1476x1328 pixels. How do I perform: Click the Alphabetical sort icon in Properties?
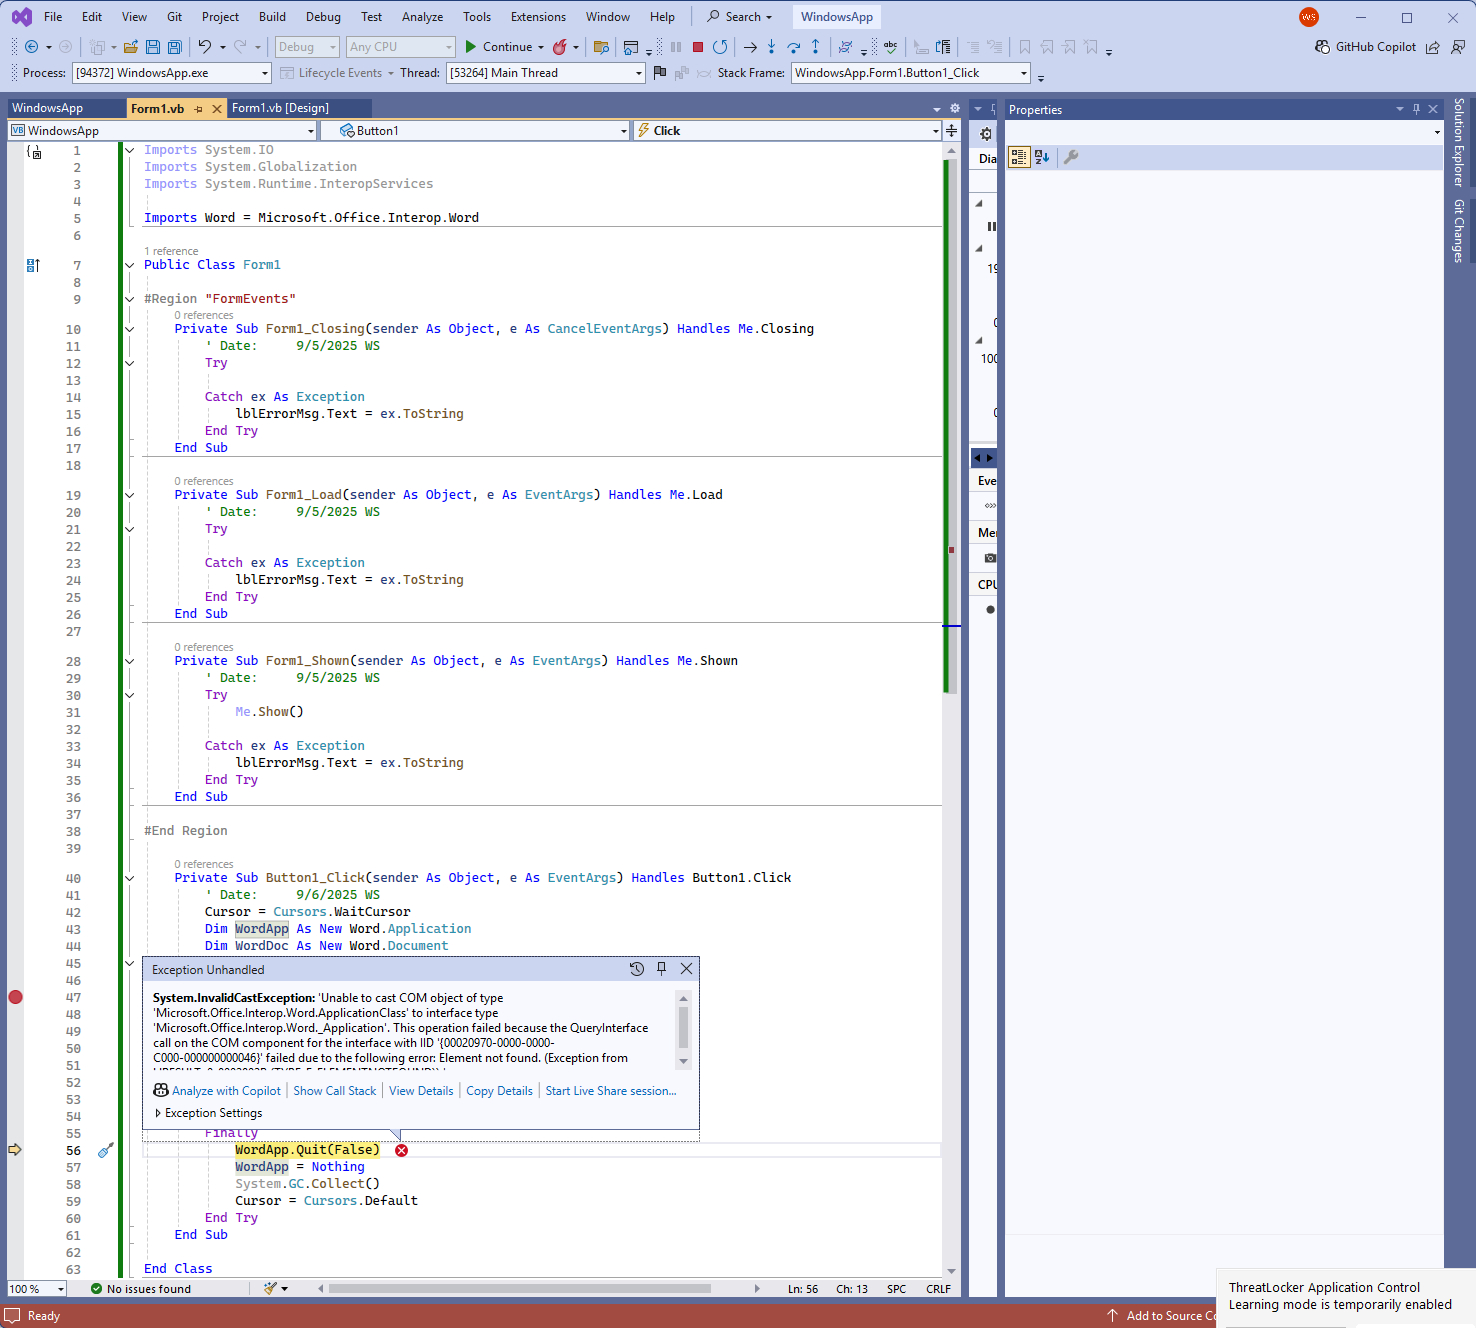point(1042,157)
